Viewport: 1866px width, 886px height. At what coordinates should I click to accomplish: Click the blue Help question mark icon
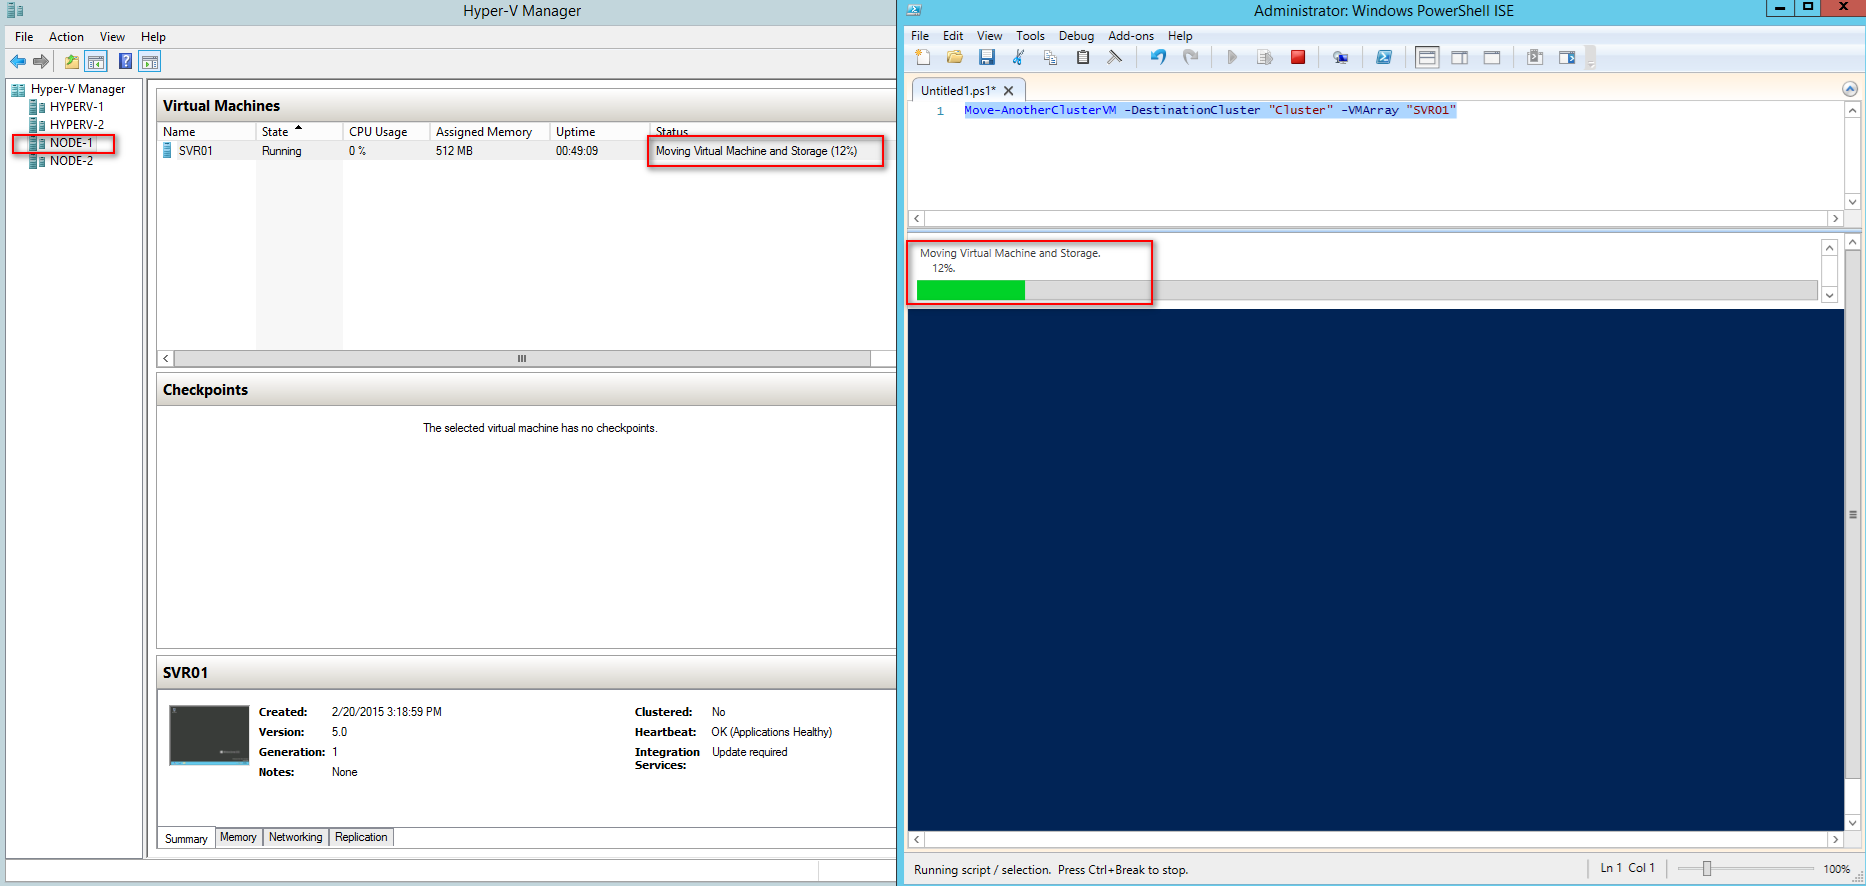point(125,62)
